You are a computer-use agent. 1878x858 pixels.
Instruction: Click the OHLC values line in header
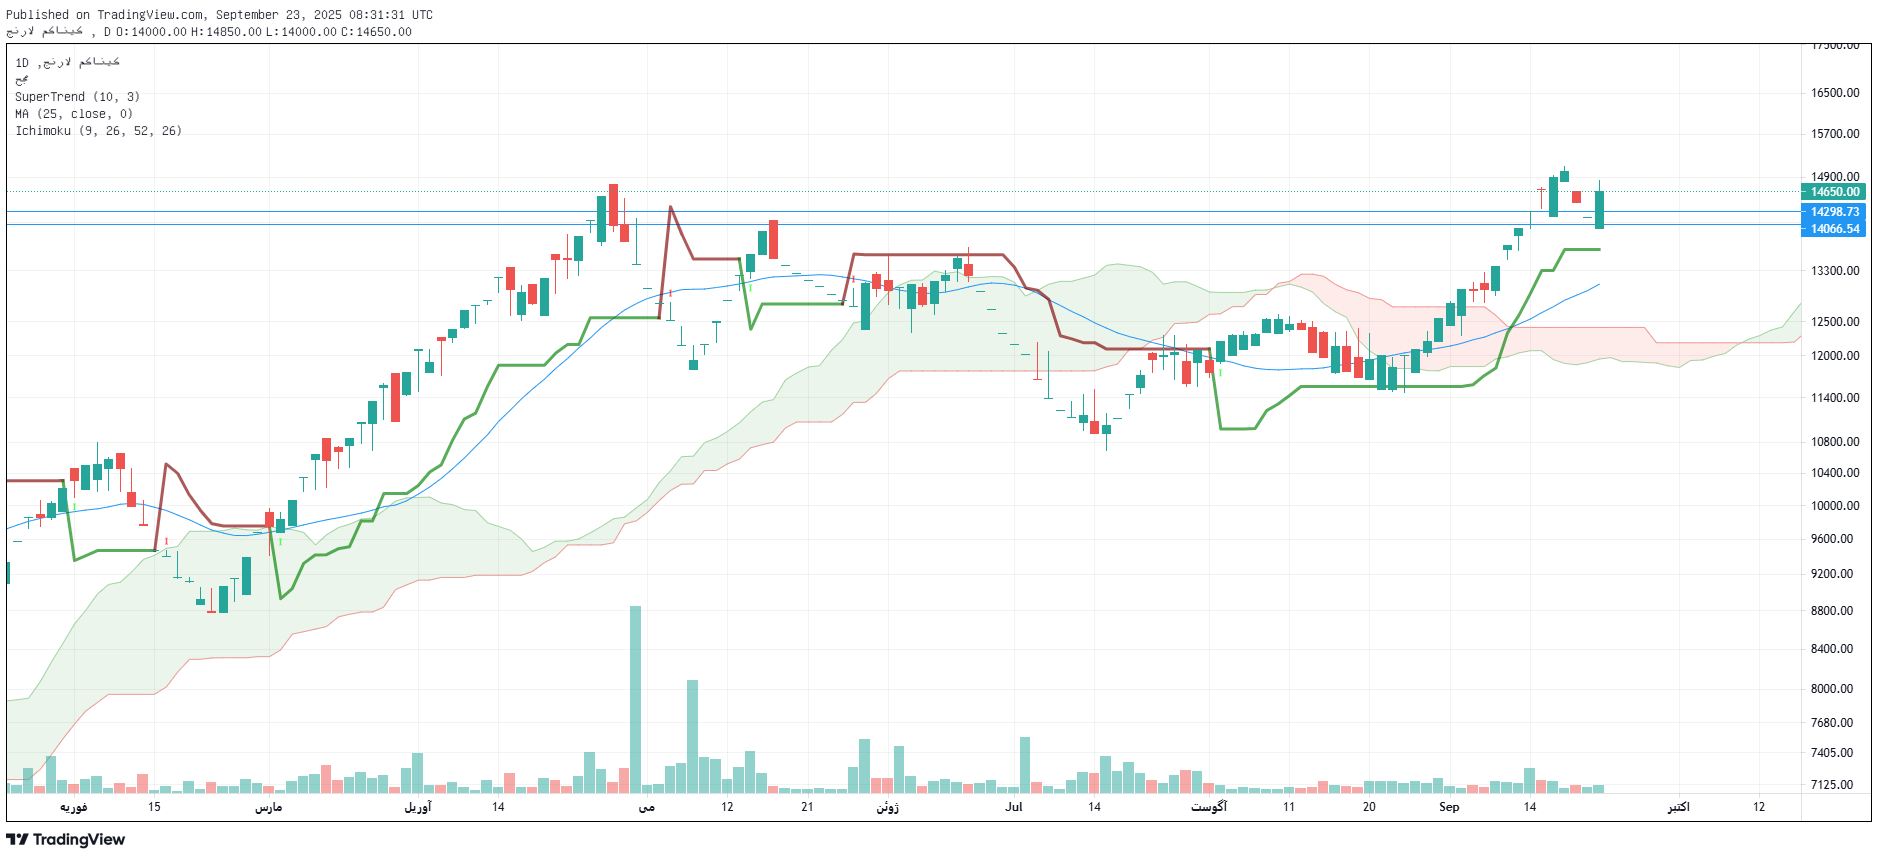click(x=258, y=32)
